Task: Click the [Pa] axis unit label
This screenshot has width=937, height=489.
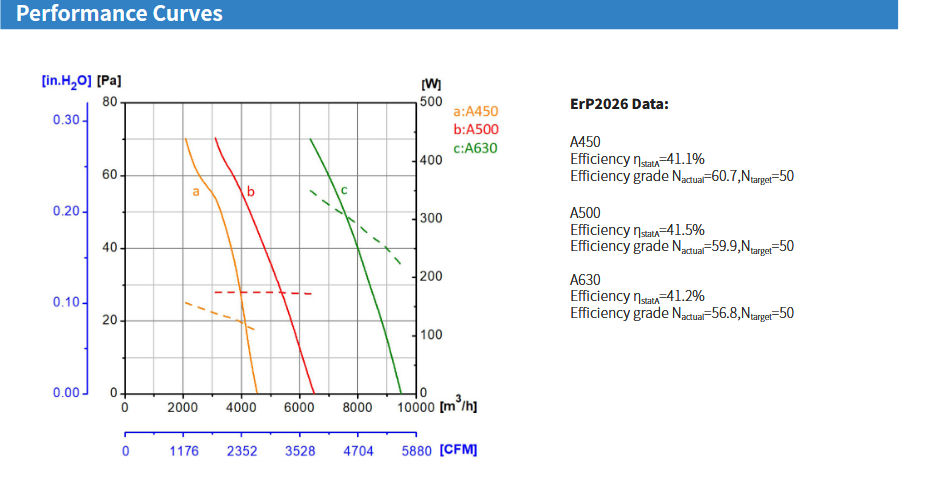Action: click(109, 81)
